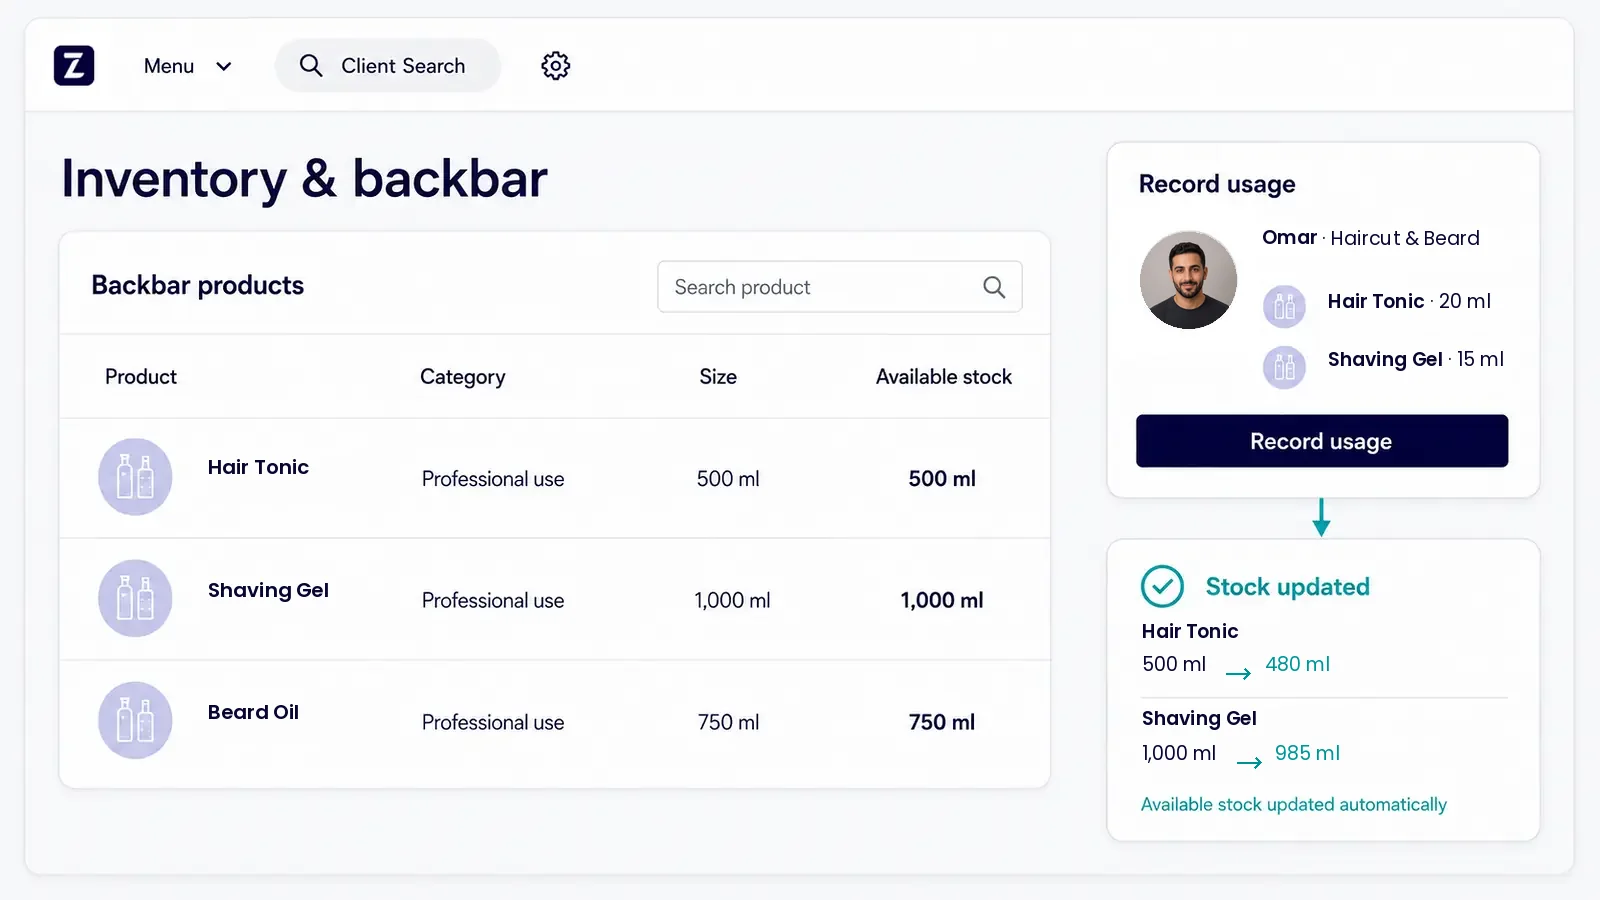1600x900 pixels.
Task: Select the Hair Tonic product name
Action: (258, 467)
